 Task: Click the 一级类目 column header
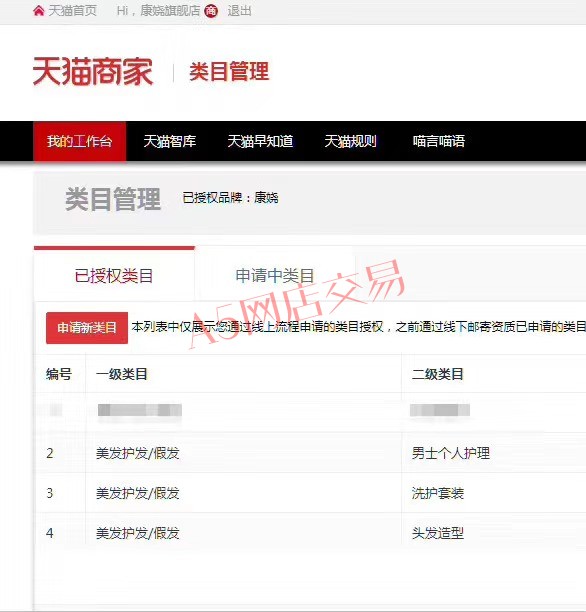(x=122, y=374)
